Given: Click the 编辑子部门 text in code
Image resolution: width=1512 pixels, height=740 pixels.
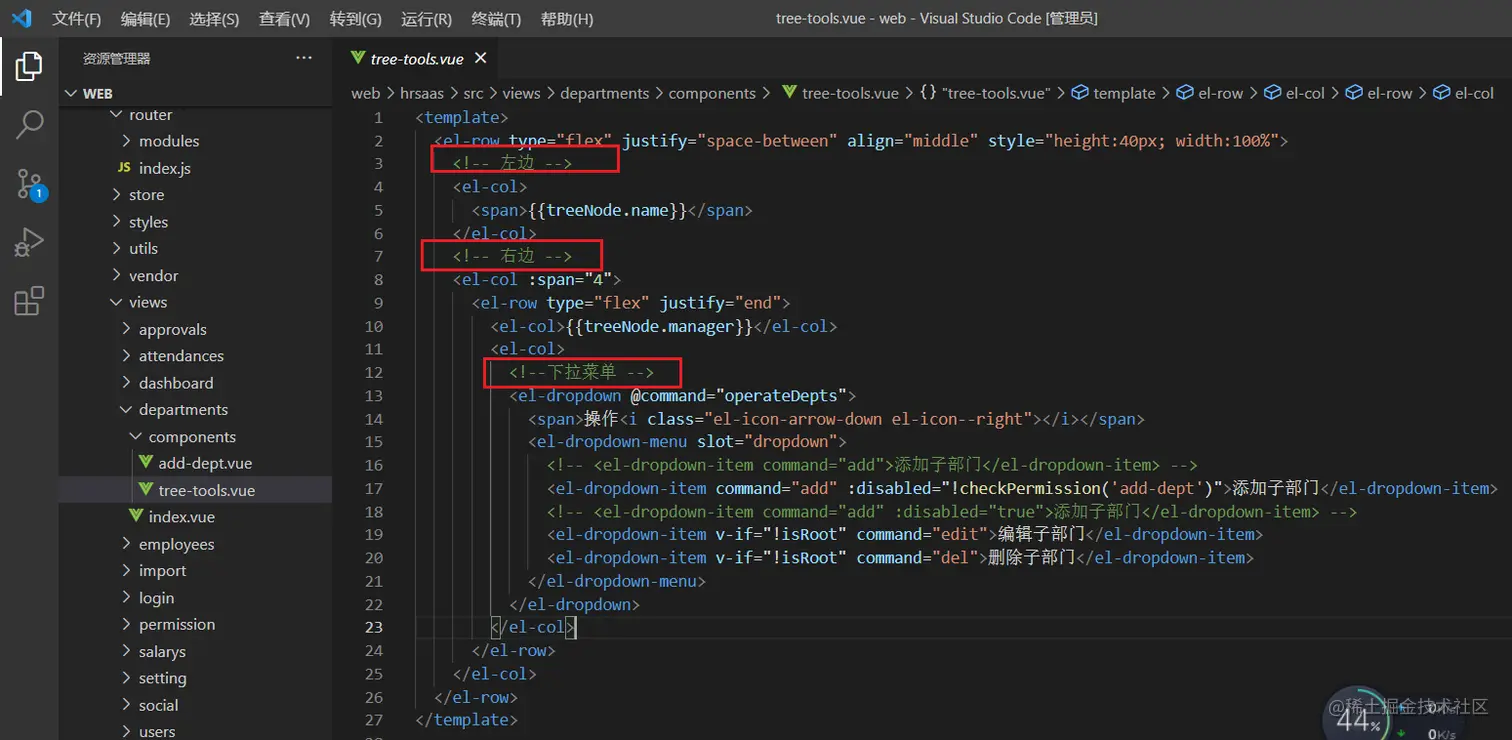Looking at the screenshot, I should [1042, 535].
